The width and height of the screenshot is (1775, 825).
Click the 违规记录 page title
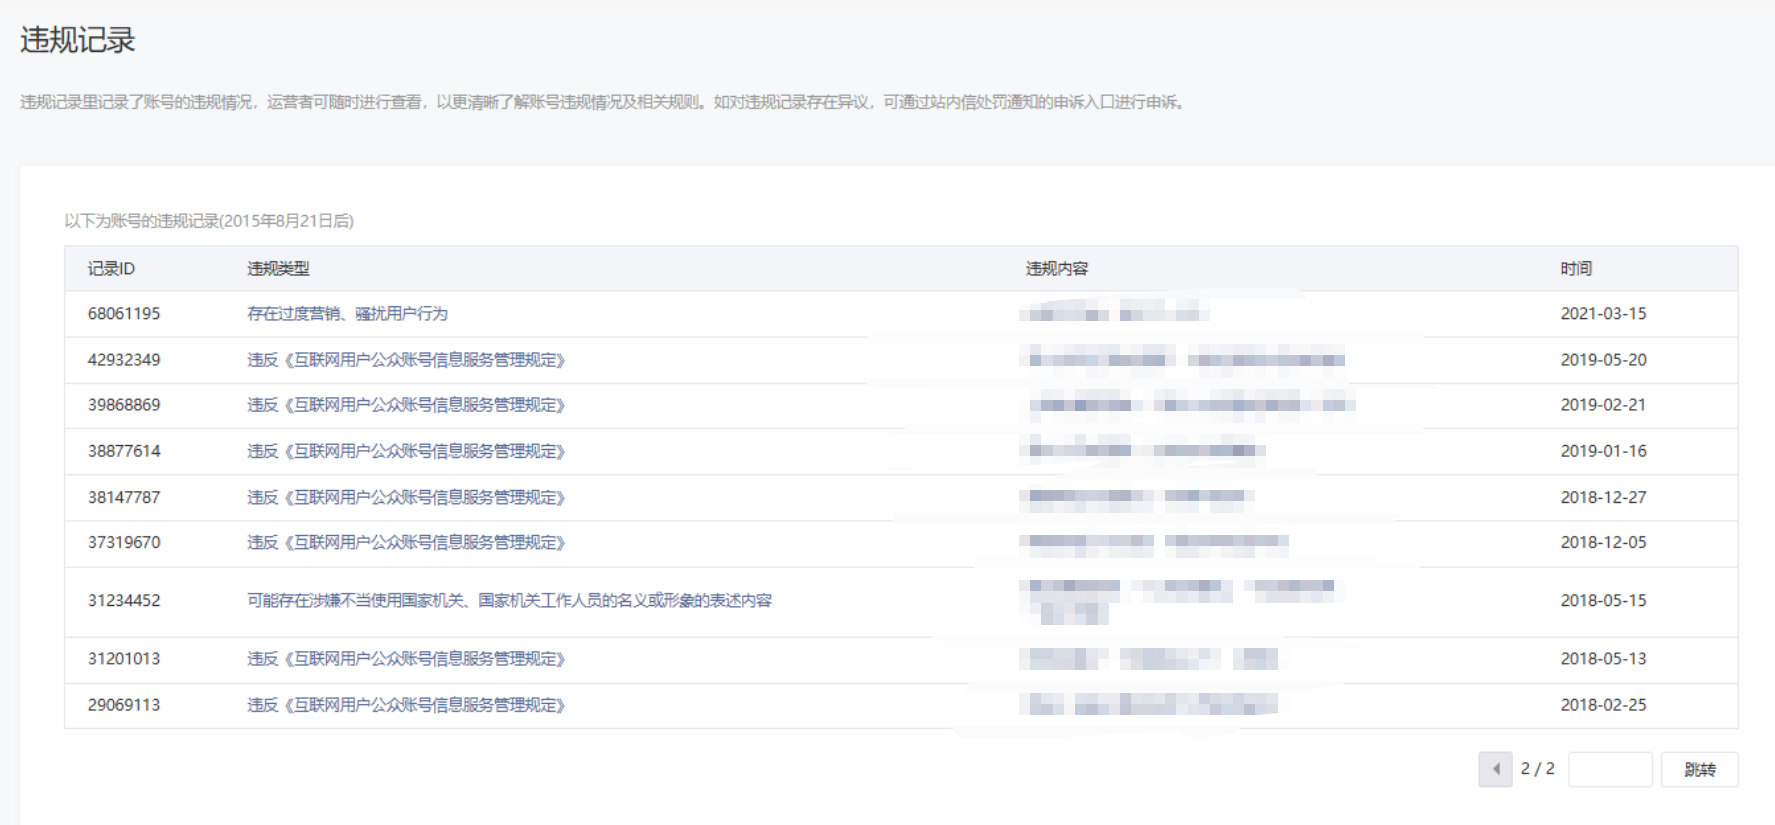(78, 40)
